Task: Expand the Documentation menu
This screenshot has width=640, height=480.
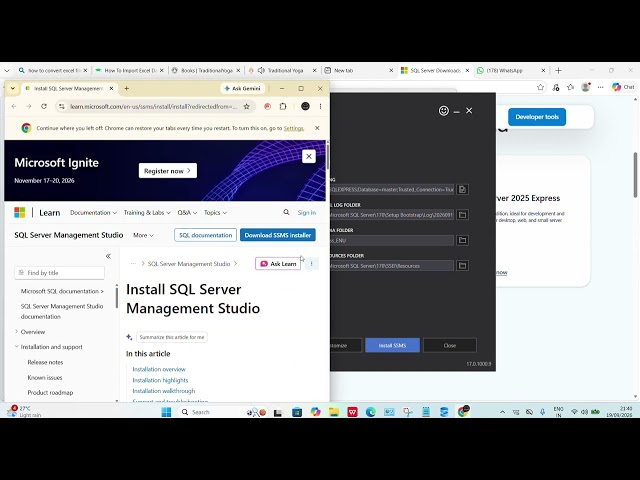Action: (x=93, y=213)
